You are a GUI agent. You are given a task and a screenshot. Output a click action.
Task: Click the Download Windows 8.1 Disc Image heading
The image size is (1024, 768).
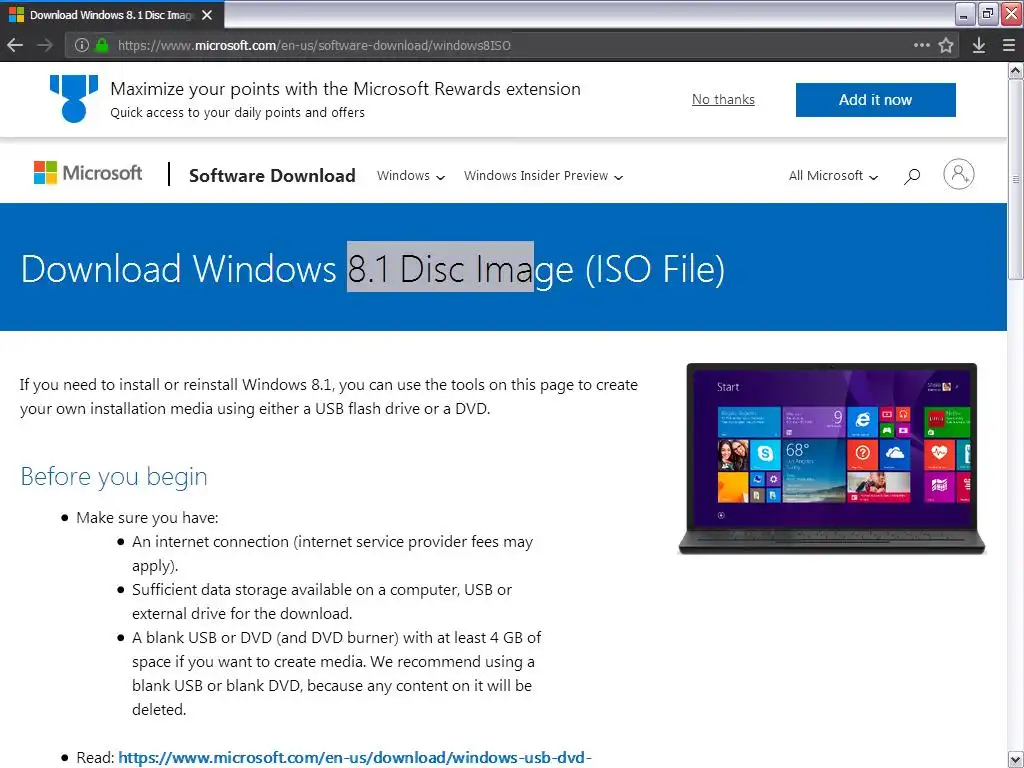click(x=373, y=268)
